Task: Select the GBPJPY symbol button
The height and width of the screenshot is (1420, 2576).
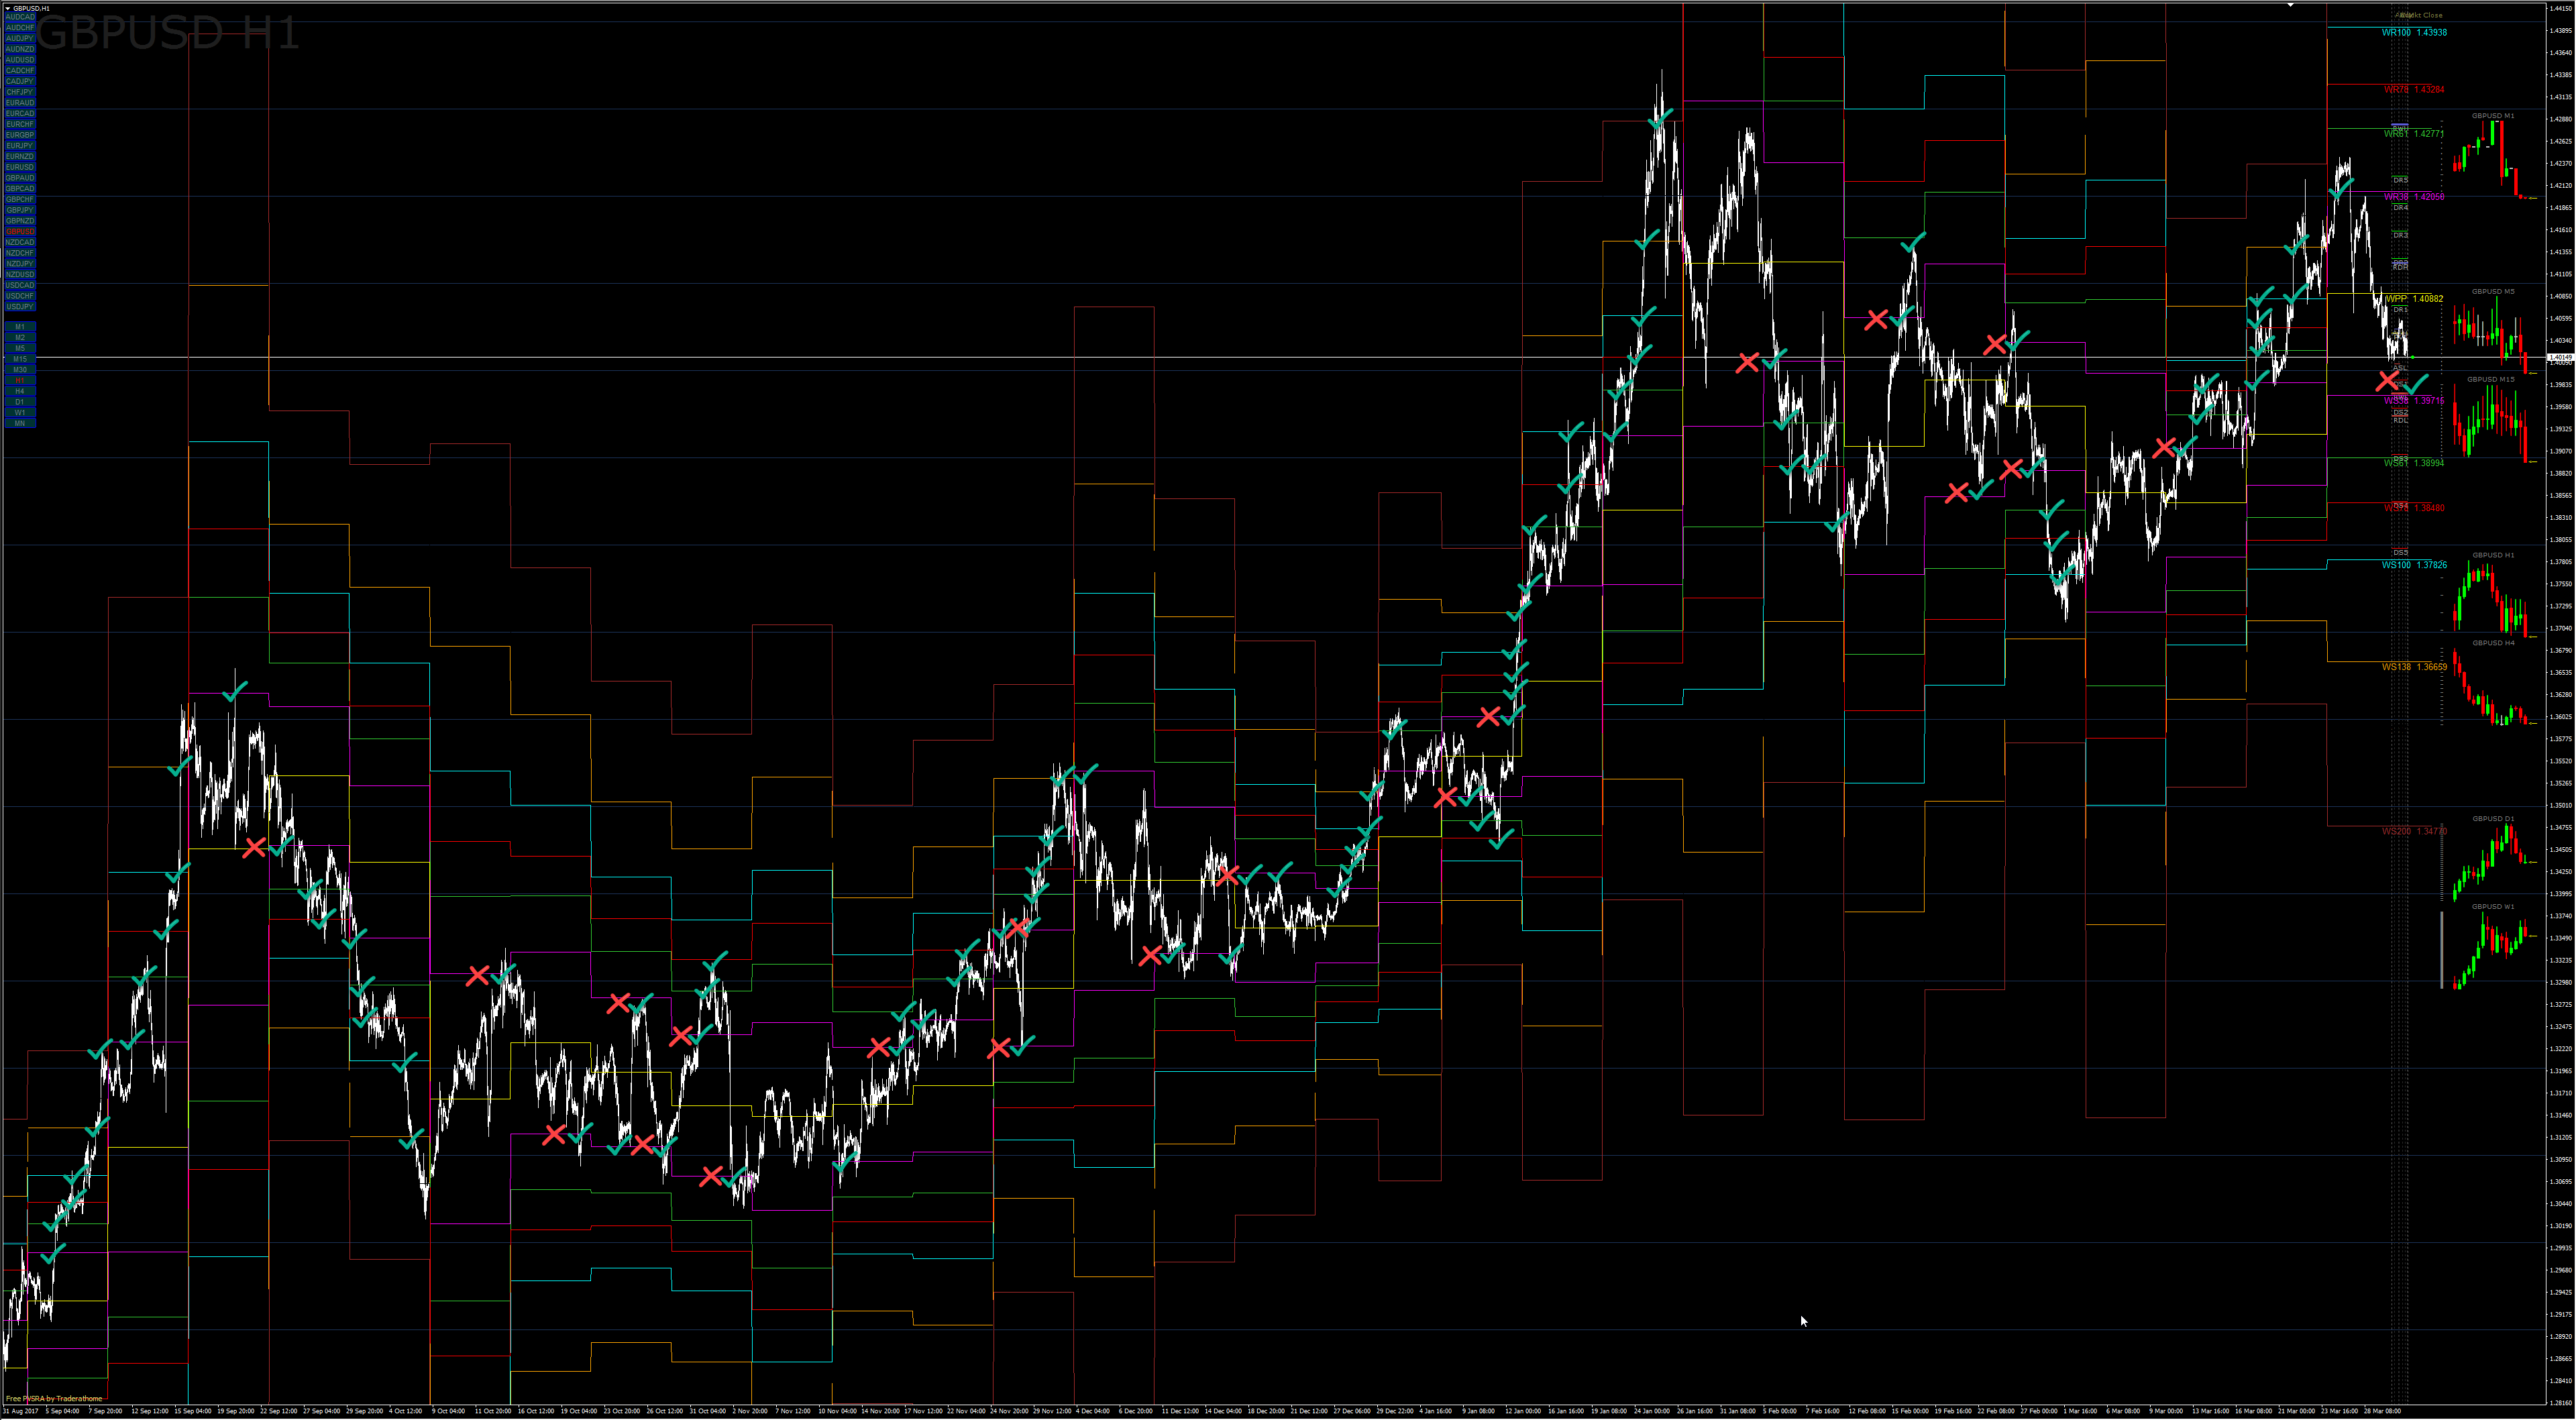Action: point(20,210)
